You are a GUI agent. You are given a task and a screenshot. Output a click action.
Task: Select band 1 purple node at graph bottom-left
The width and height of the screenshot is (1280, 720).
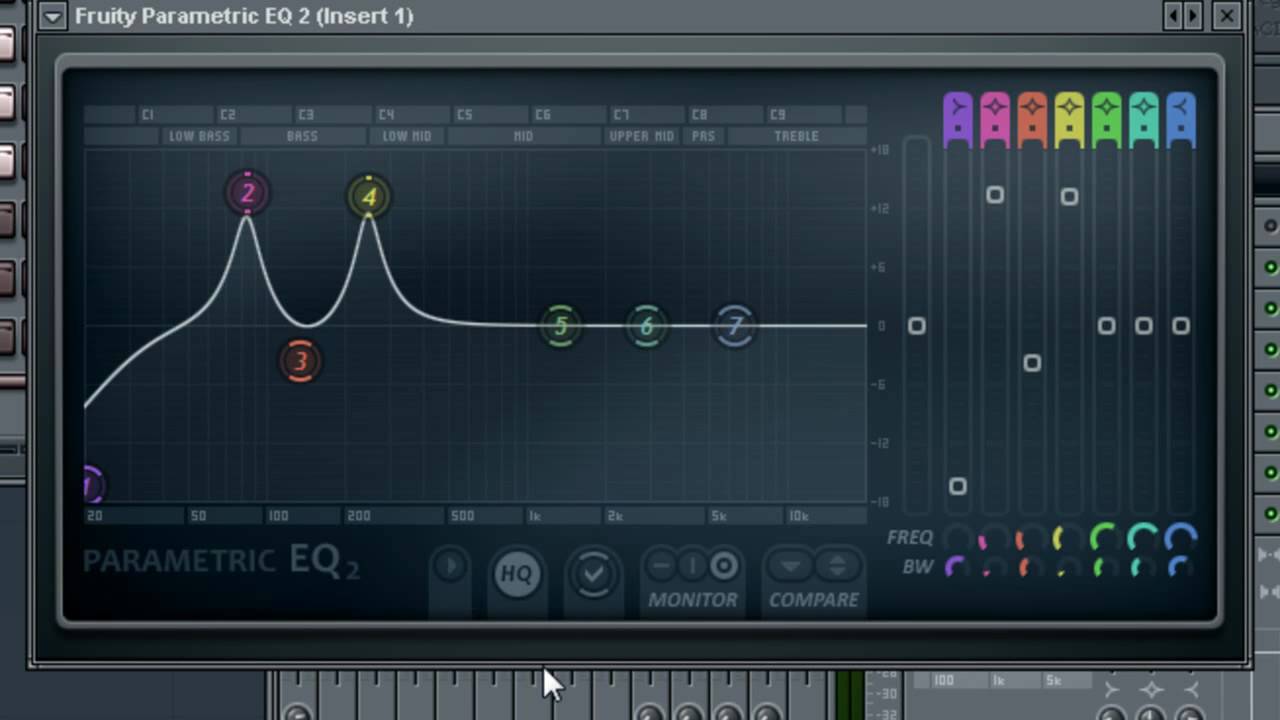(x=92, y=486)
